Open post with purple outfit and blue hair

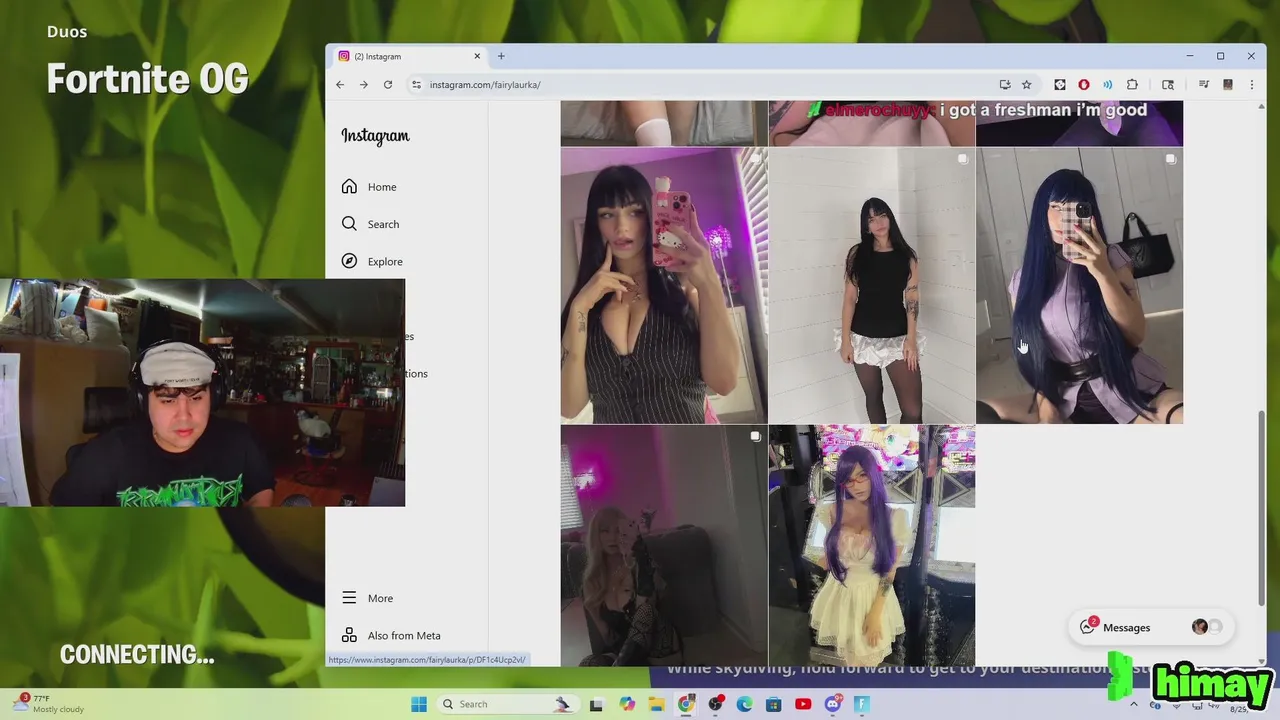pos(1079,286)
